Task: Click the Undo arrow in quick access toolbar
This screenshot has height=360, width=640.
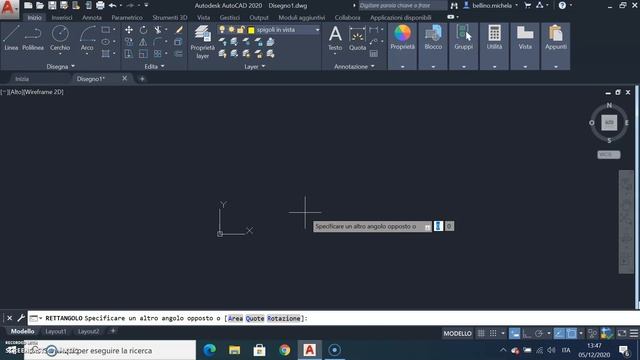Action: pyautogui.click(x=113, y=5)
